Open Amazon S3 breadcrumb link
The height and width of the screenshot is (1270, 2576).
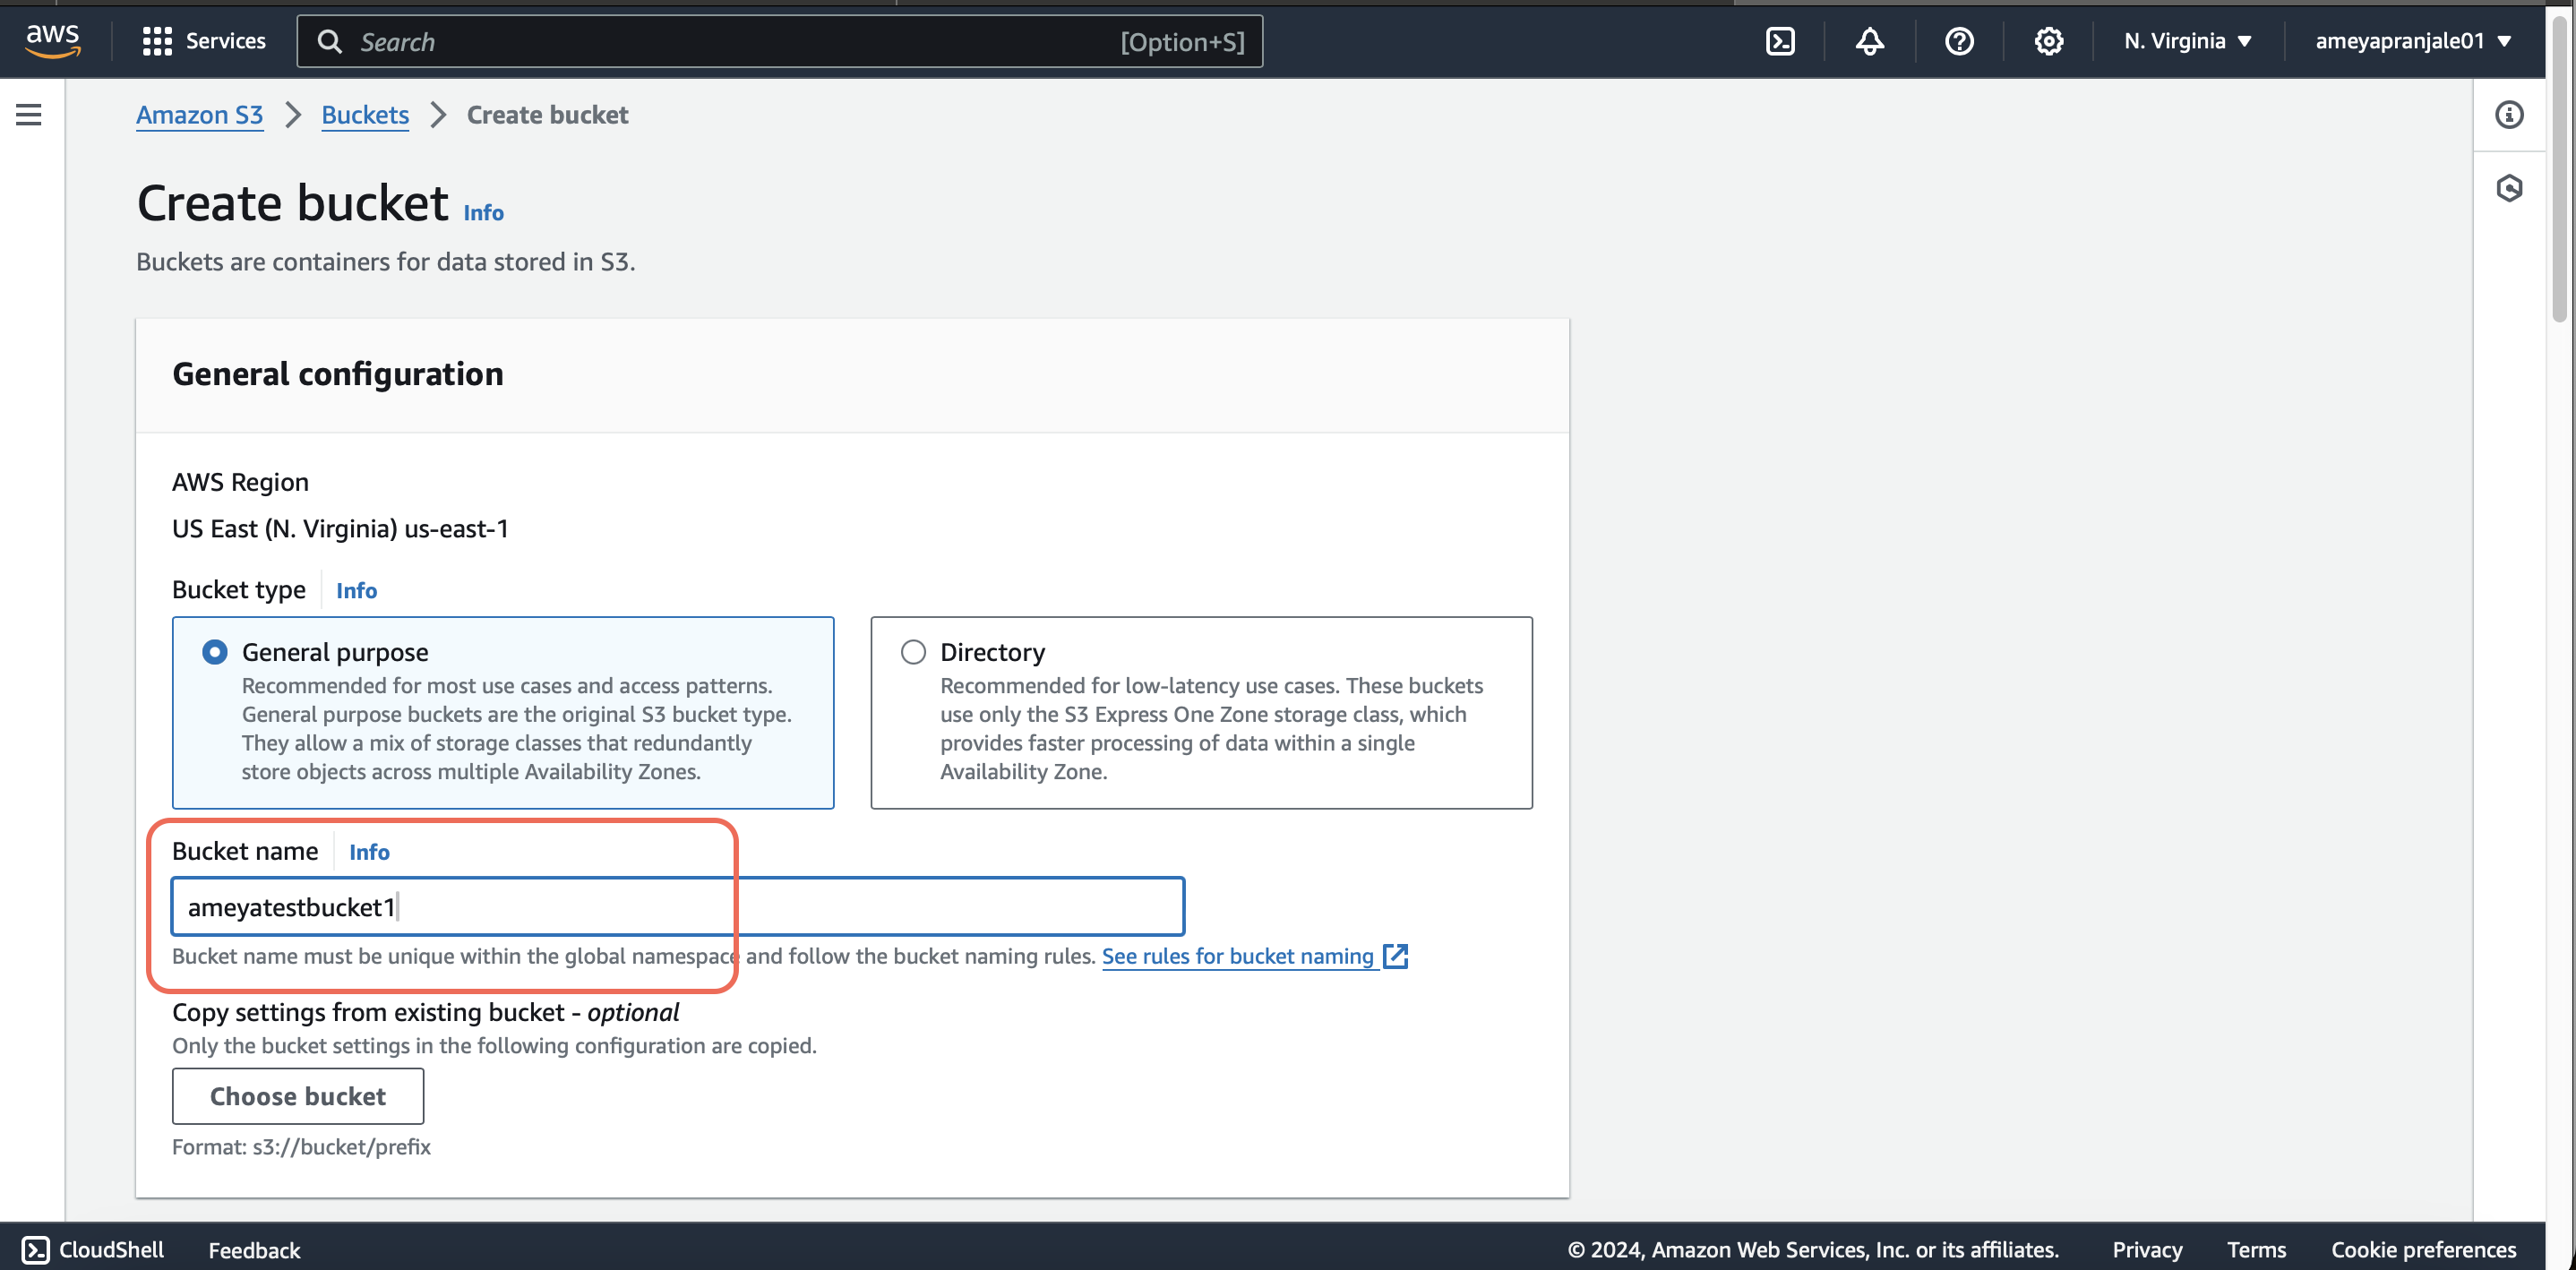(x=199, y=114)
